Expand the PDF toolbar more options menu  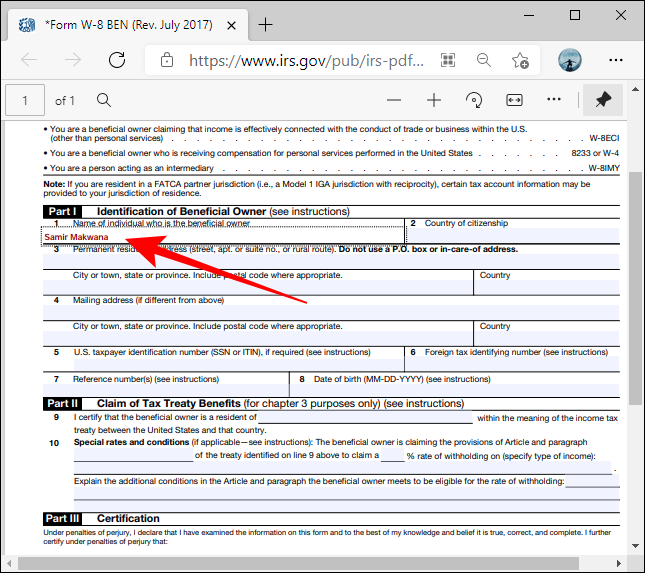[x=555, y=100]
